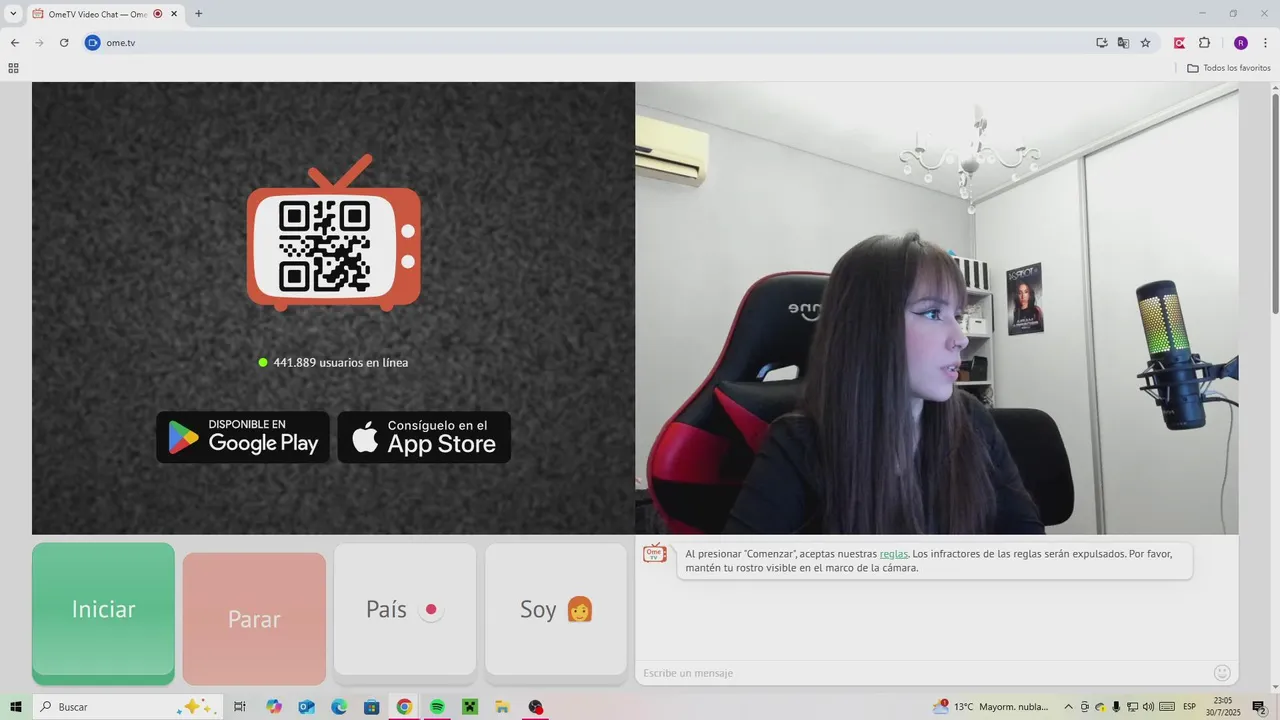Reload the ome.tv page
Image resolution: width=1280 pixels, height=720 pixels.
click(x=64, y=43)
